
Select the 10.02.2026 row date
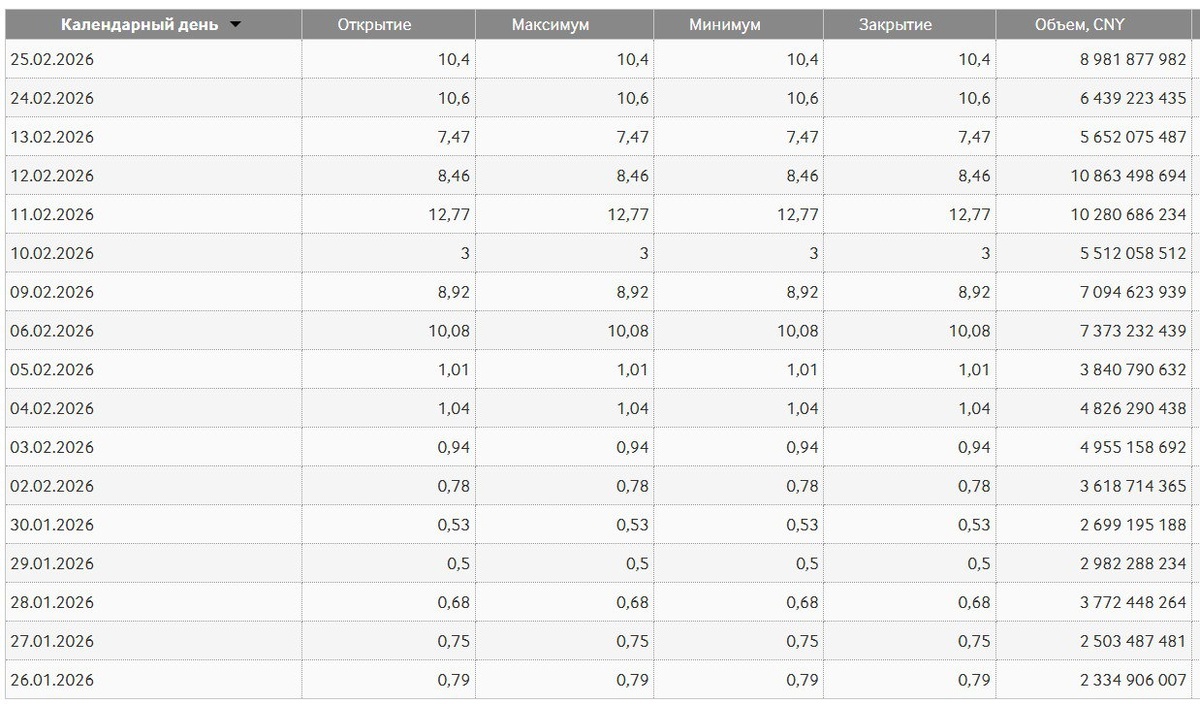(52, 253)
